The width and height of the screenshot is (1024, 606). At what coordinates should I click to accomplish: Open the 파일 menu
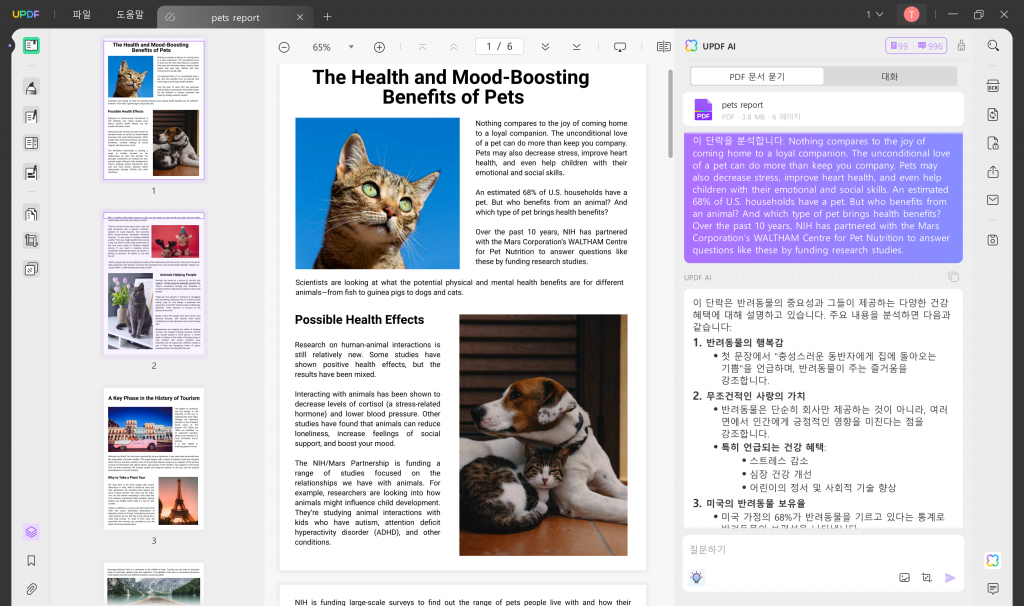tap(82, 14)
